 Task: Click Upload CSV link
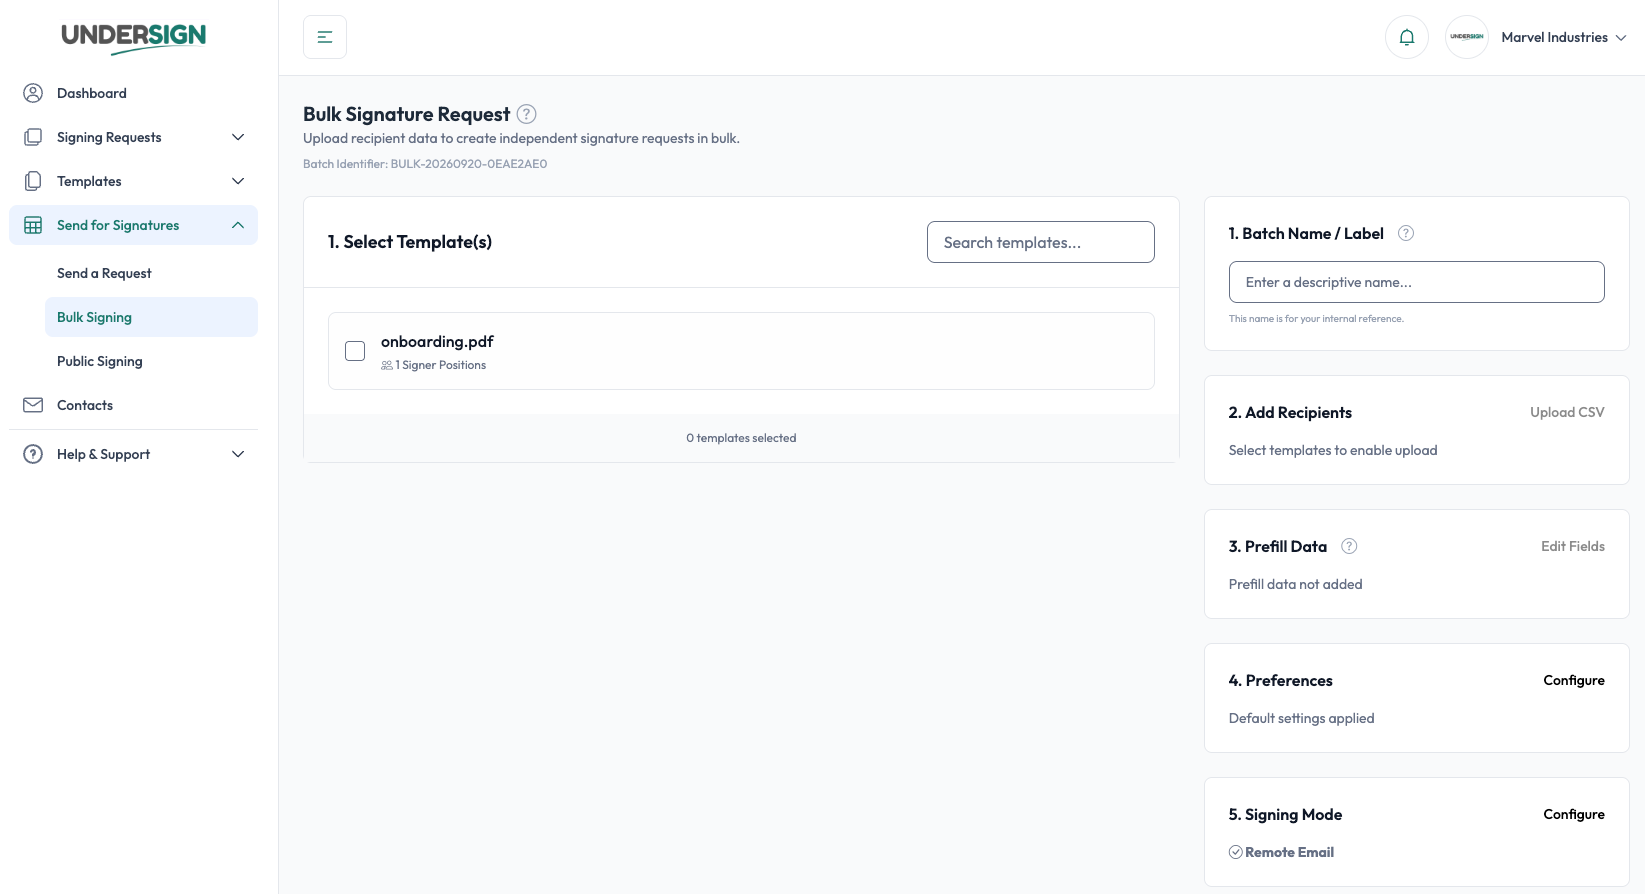1567,412
